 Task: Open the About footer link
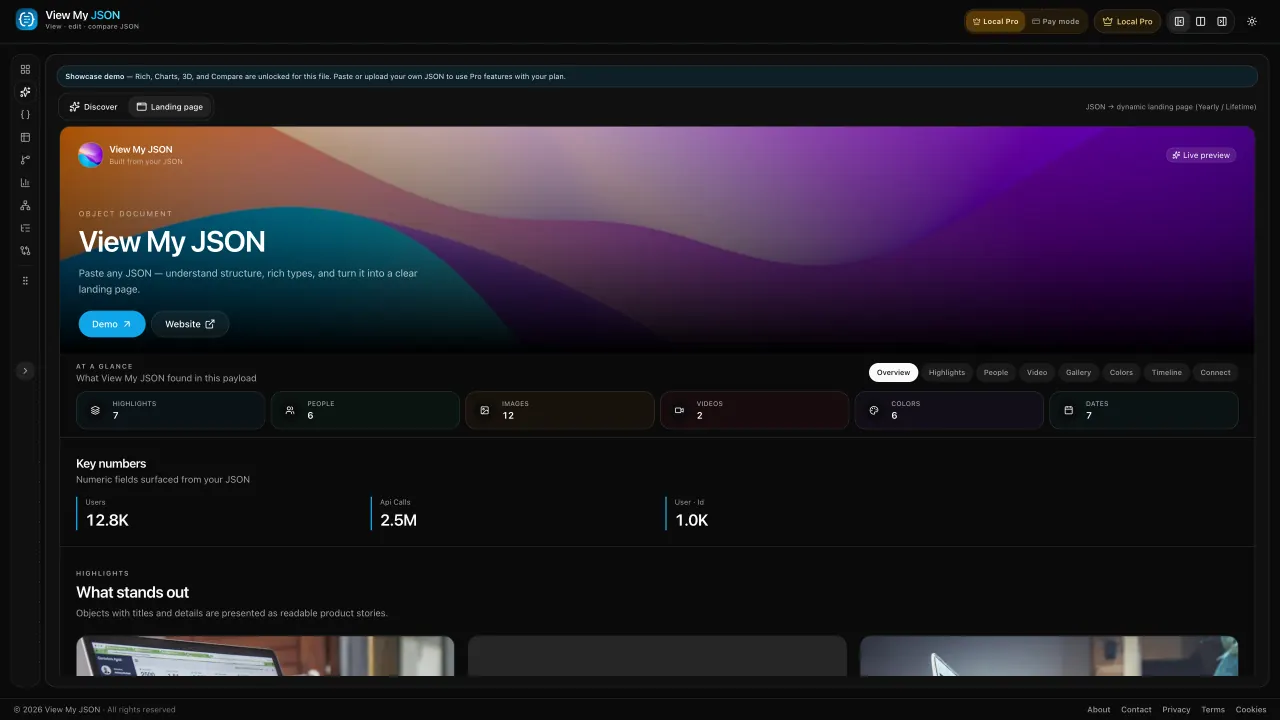tap(1099, 710)
